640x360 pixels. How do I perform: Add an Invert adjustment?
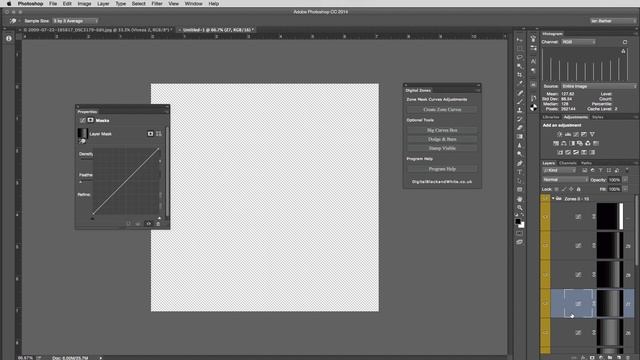coord(560,152)
